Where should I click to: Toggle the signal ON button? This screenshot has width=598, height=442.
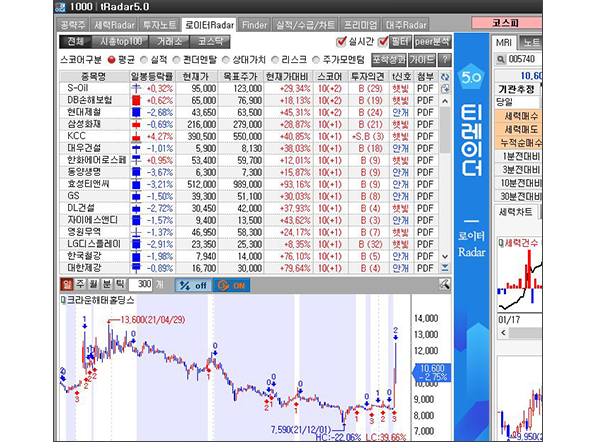click(231, 285)
